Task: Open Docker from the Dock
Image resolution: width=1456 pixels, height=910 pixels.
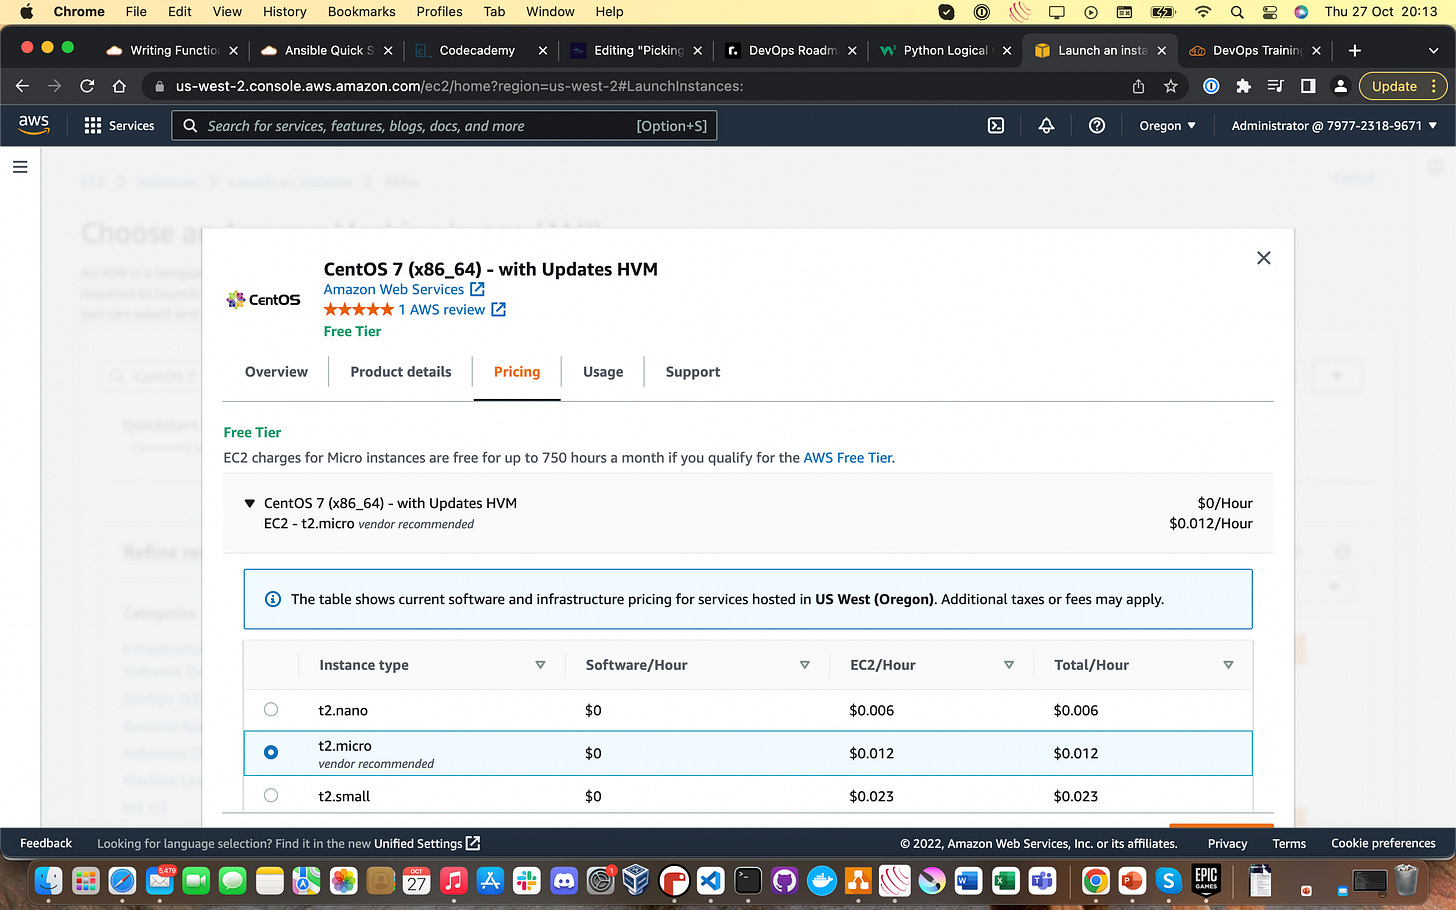Action: pos(821,880)
